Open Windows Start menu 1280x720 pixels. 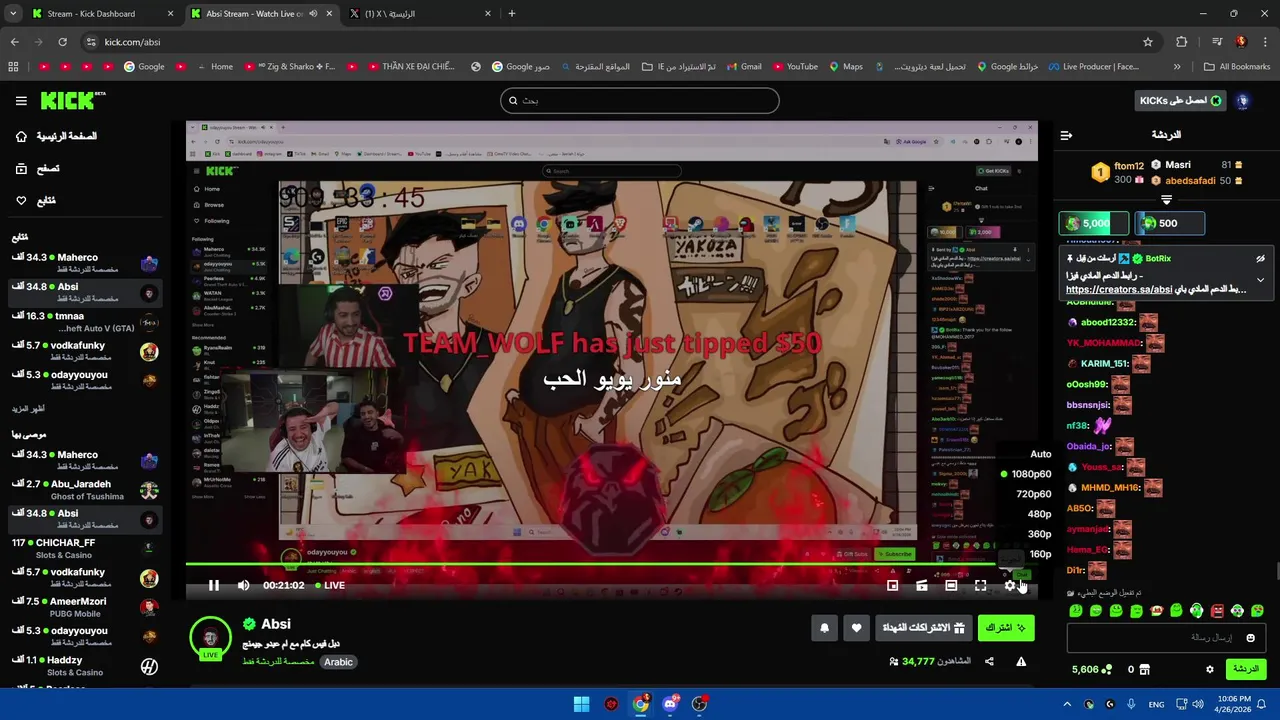coord(581,704)
